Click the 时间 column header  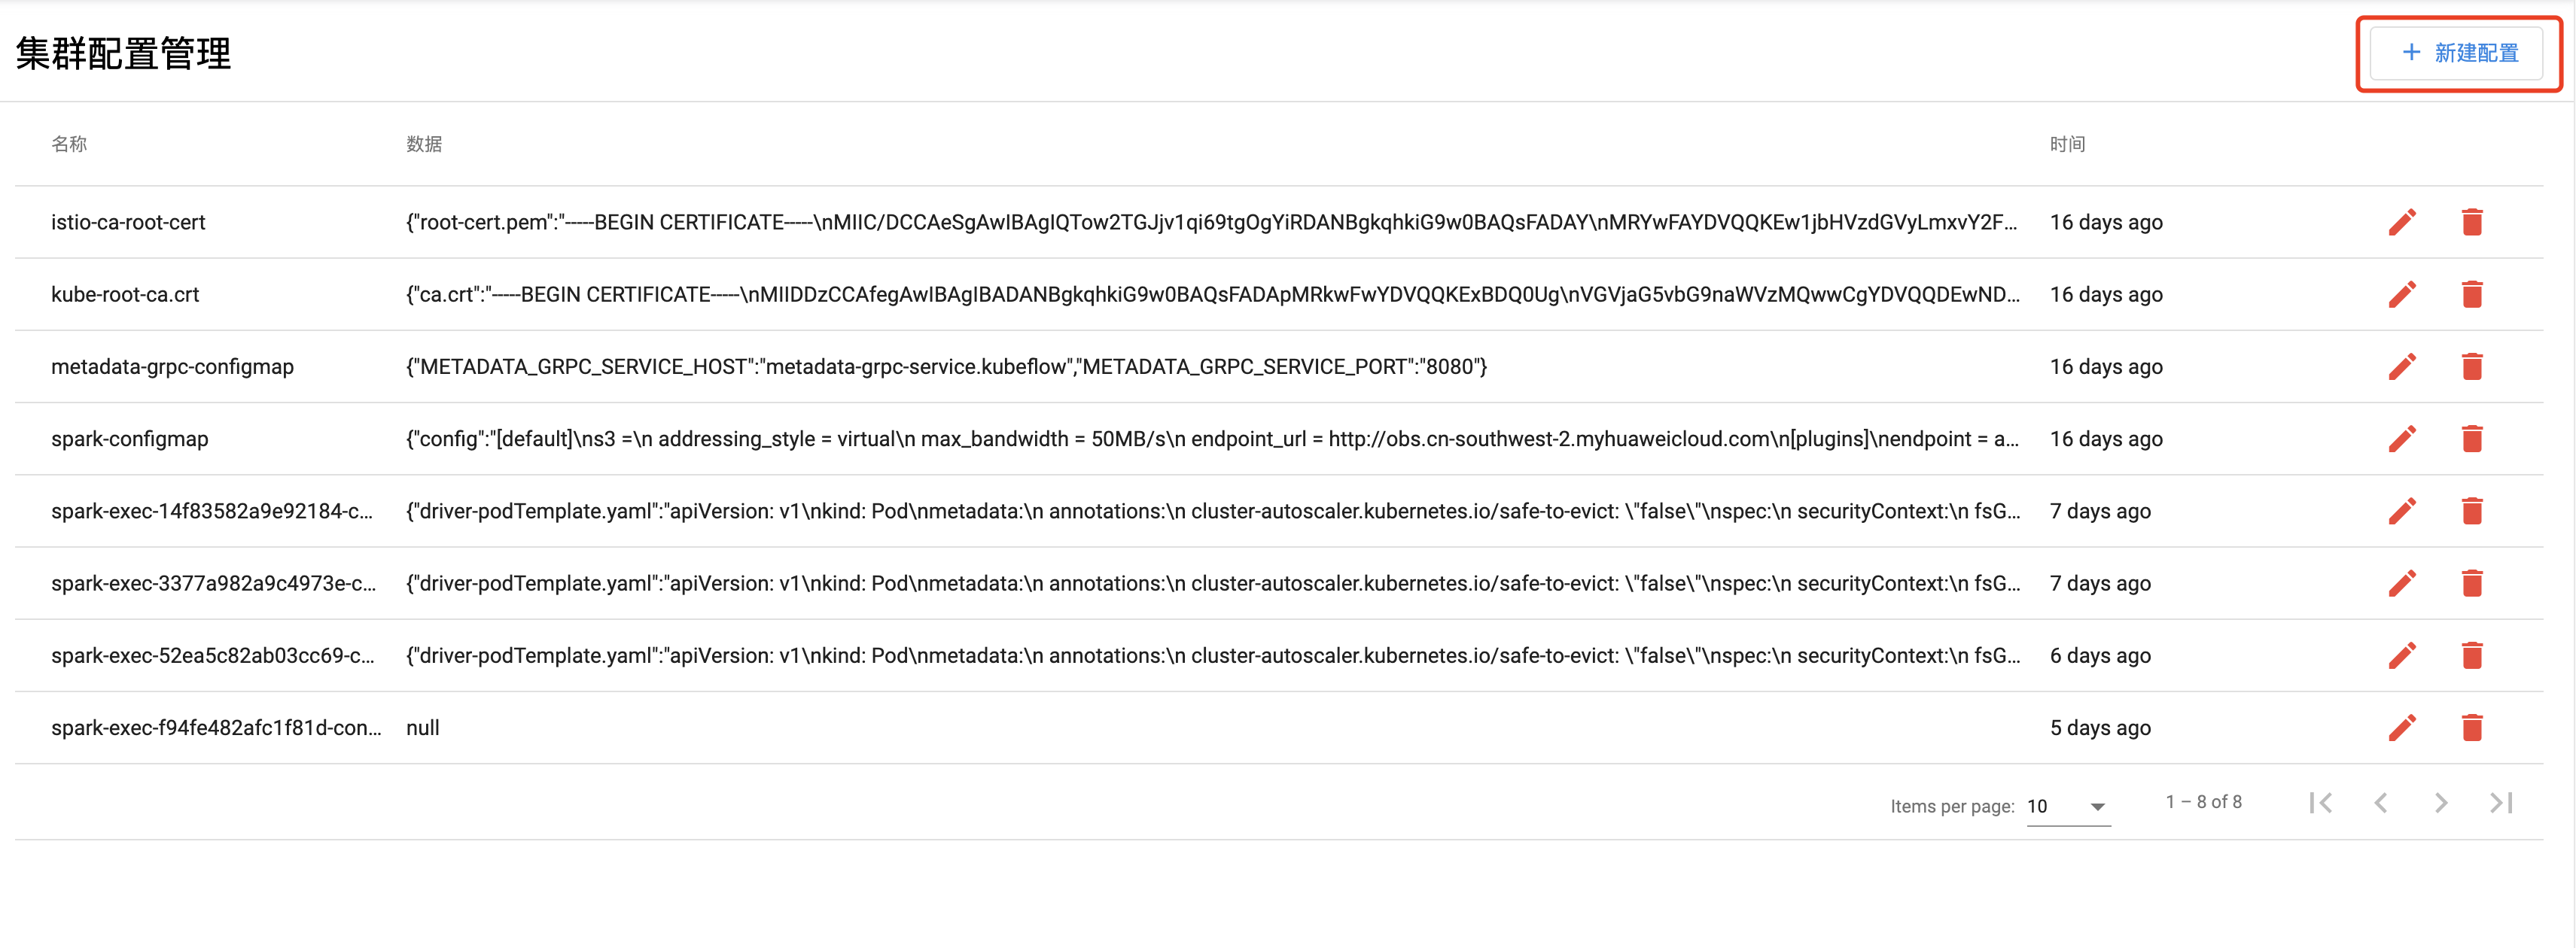2067,144
